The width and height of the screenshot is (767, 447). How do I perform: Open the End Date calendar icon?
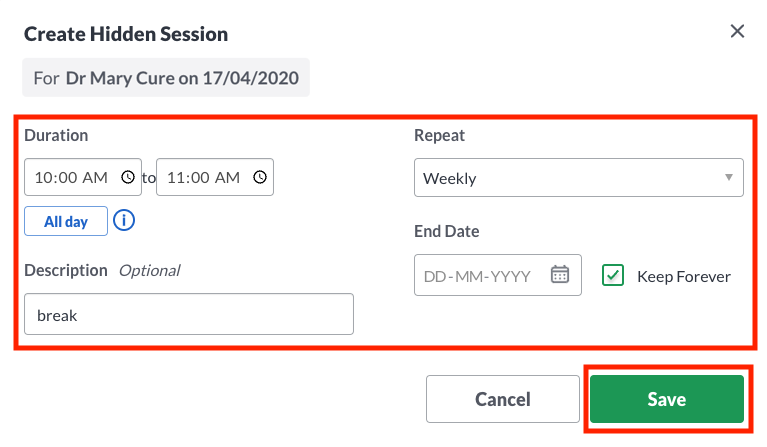[560, 274]
